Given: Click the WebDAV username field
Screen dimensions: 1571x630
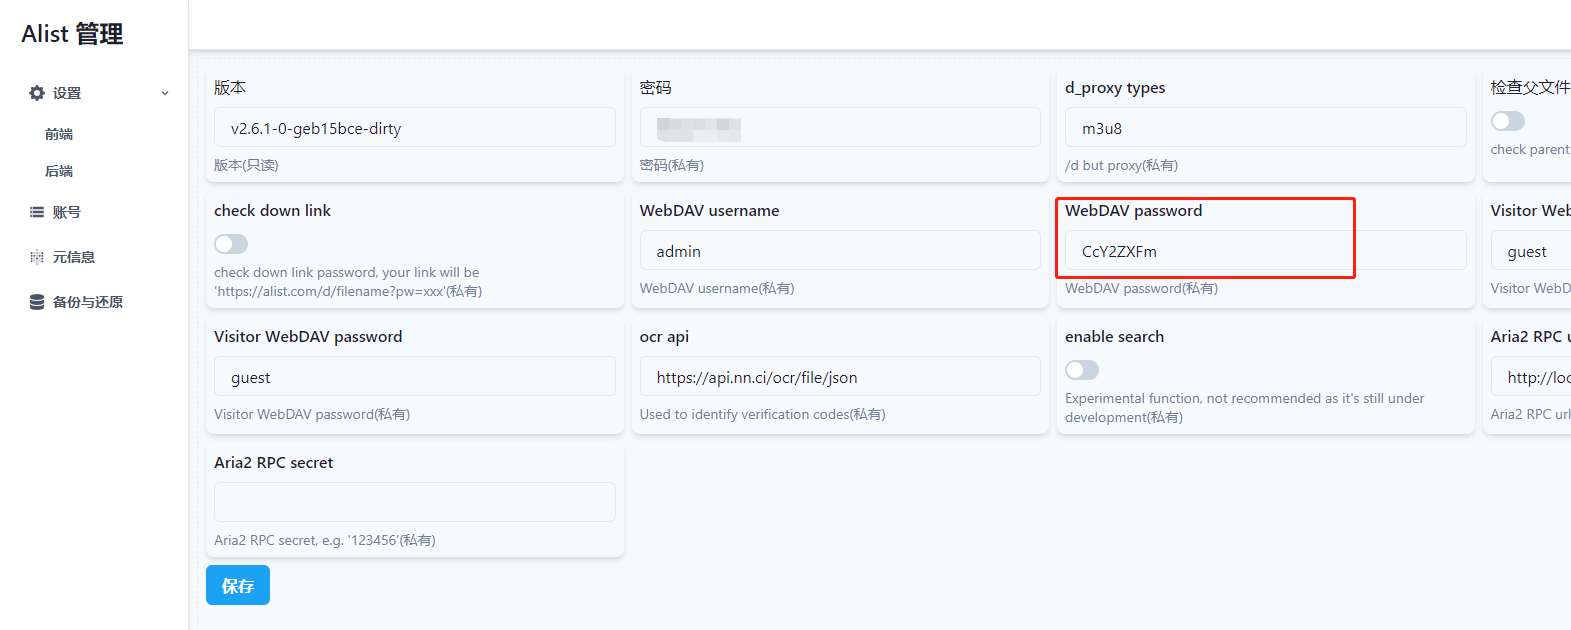Looking at the screenshot, I should pos(840,251).
